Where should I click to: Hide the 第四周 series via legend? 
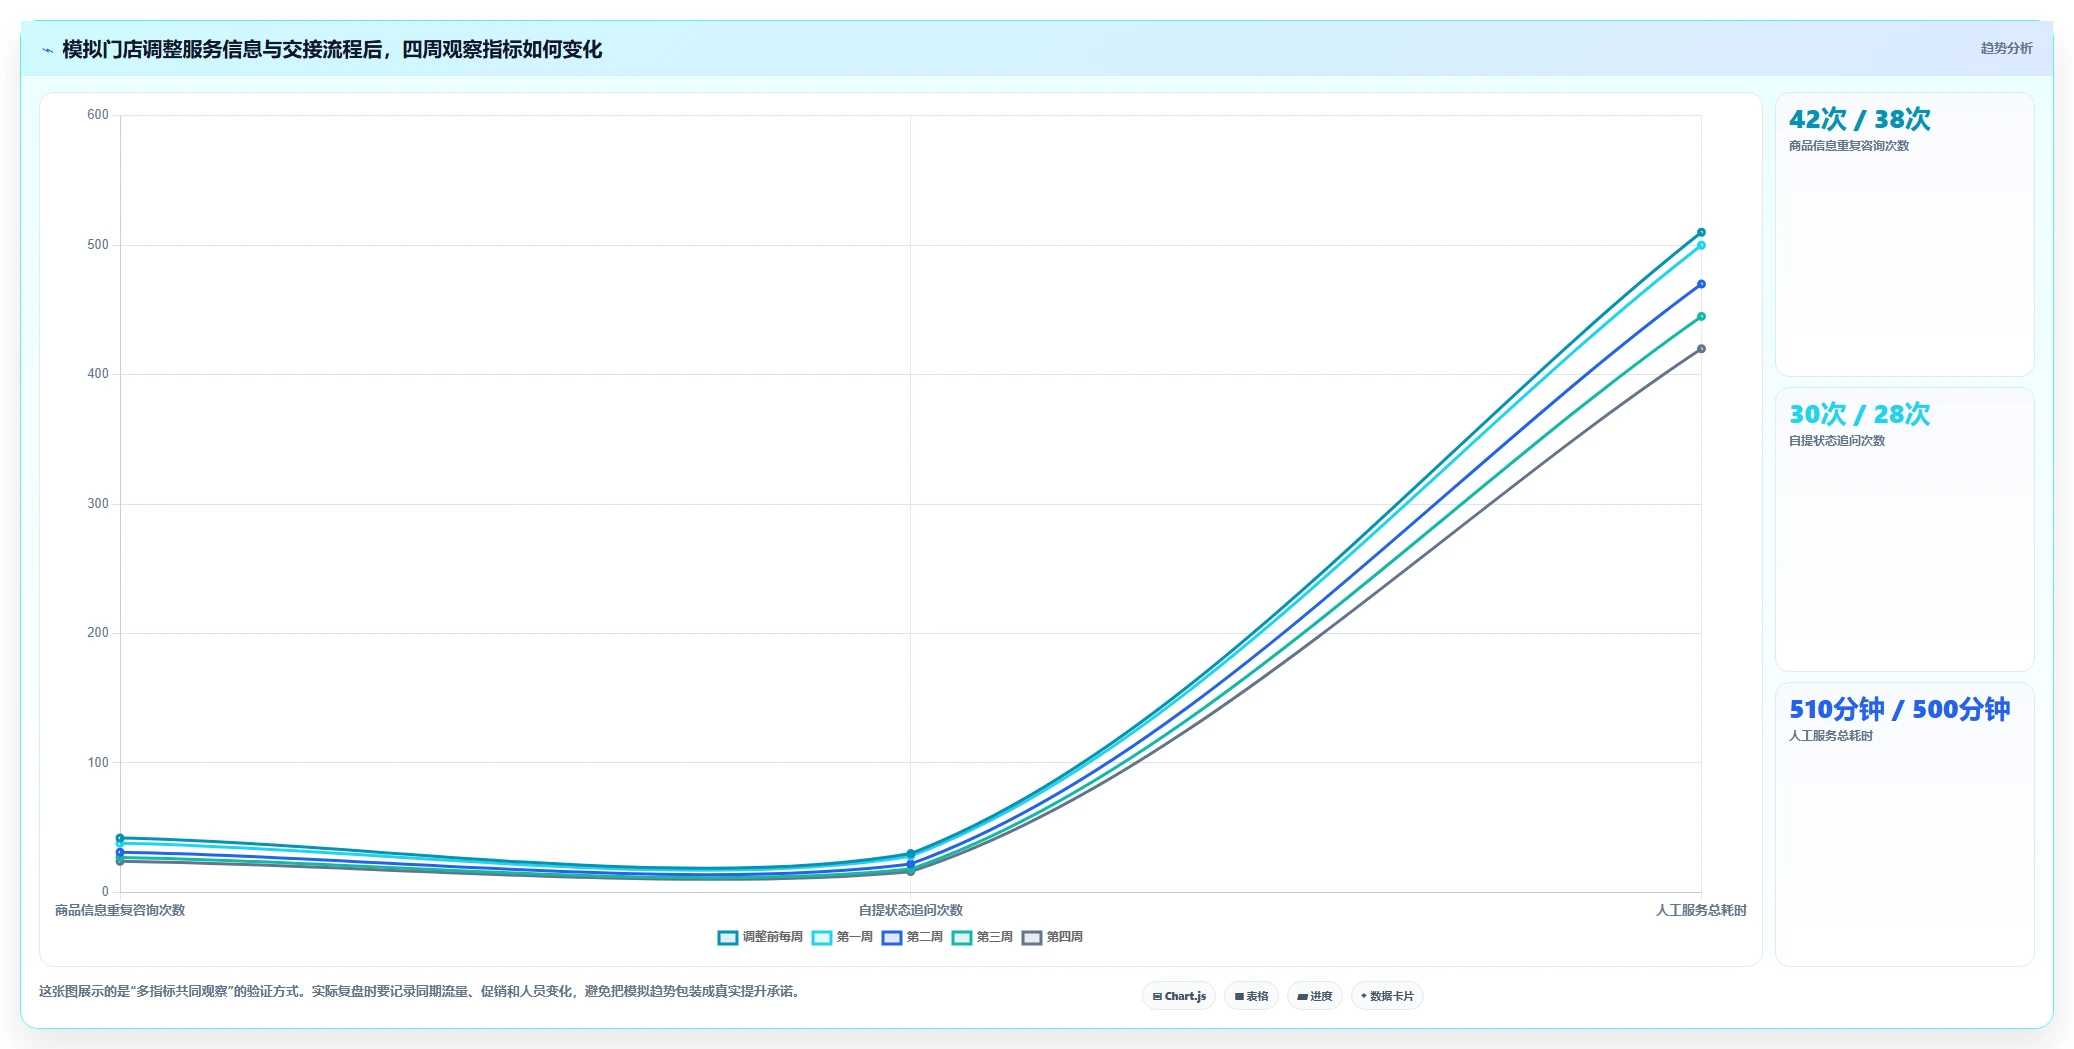(x=1052, y=937)
